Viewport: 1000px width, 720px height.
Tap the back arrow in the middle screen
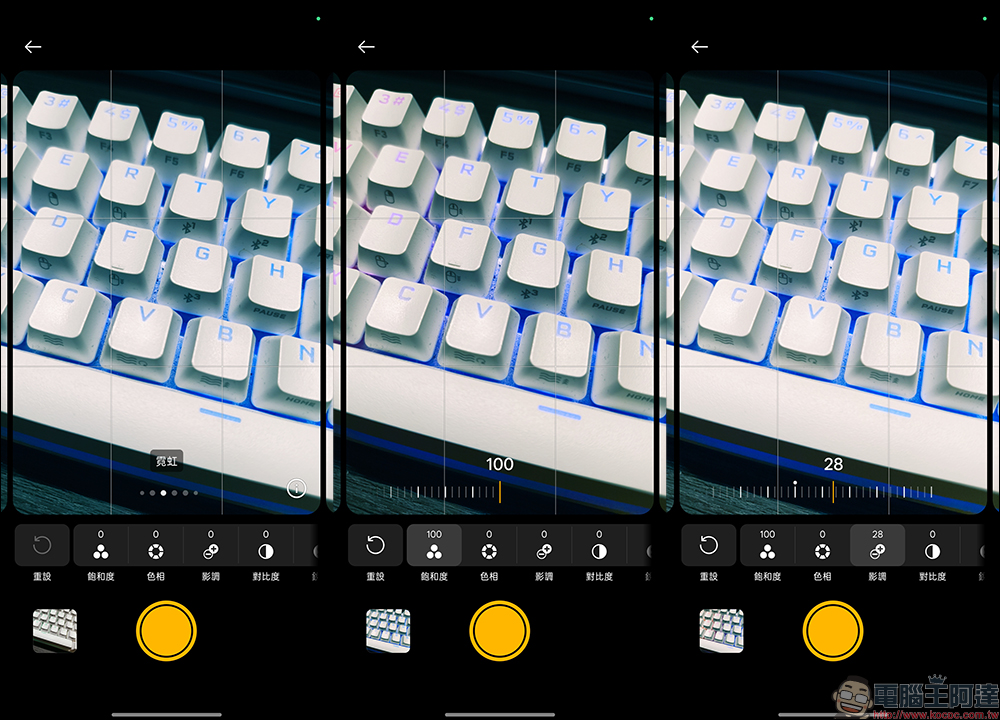pos(366,47)
